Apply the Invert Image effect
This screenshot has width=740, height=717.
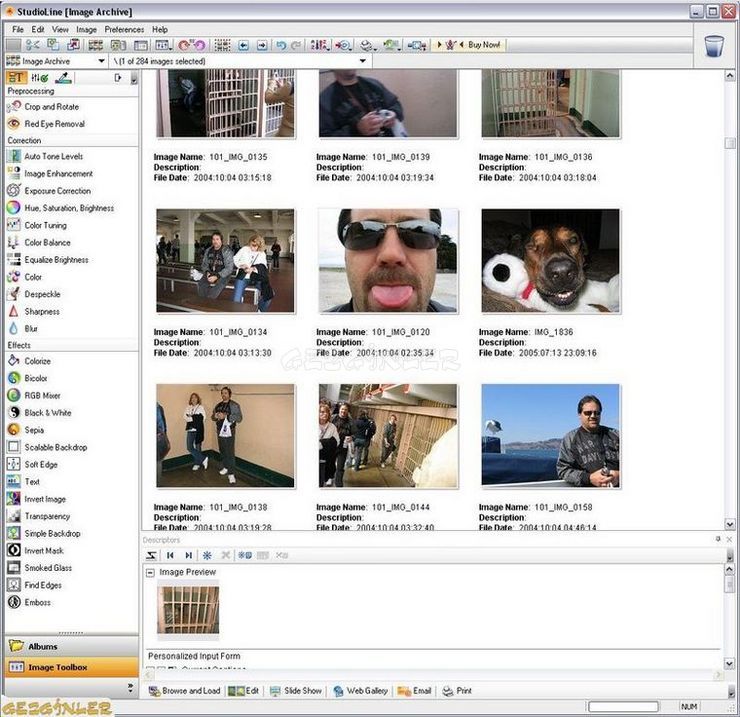[x=37, y=499]
